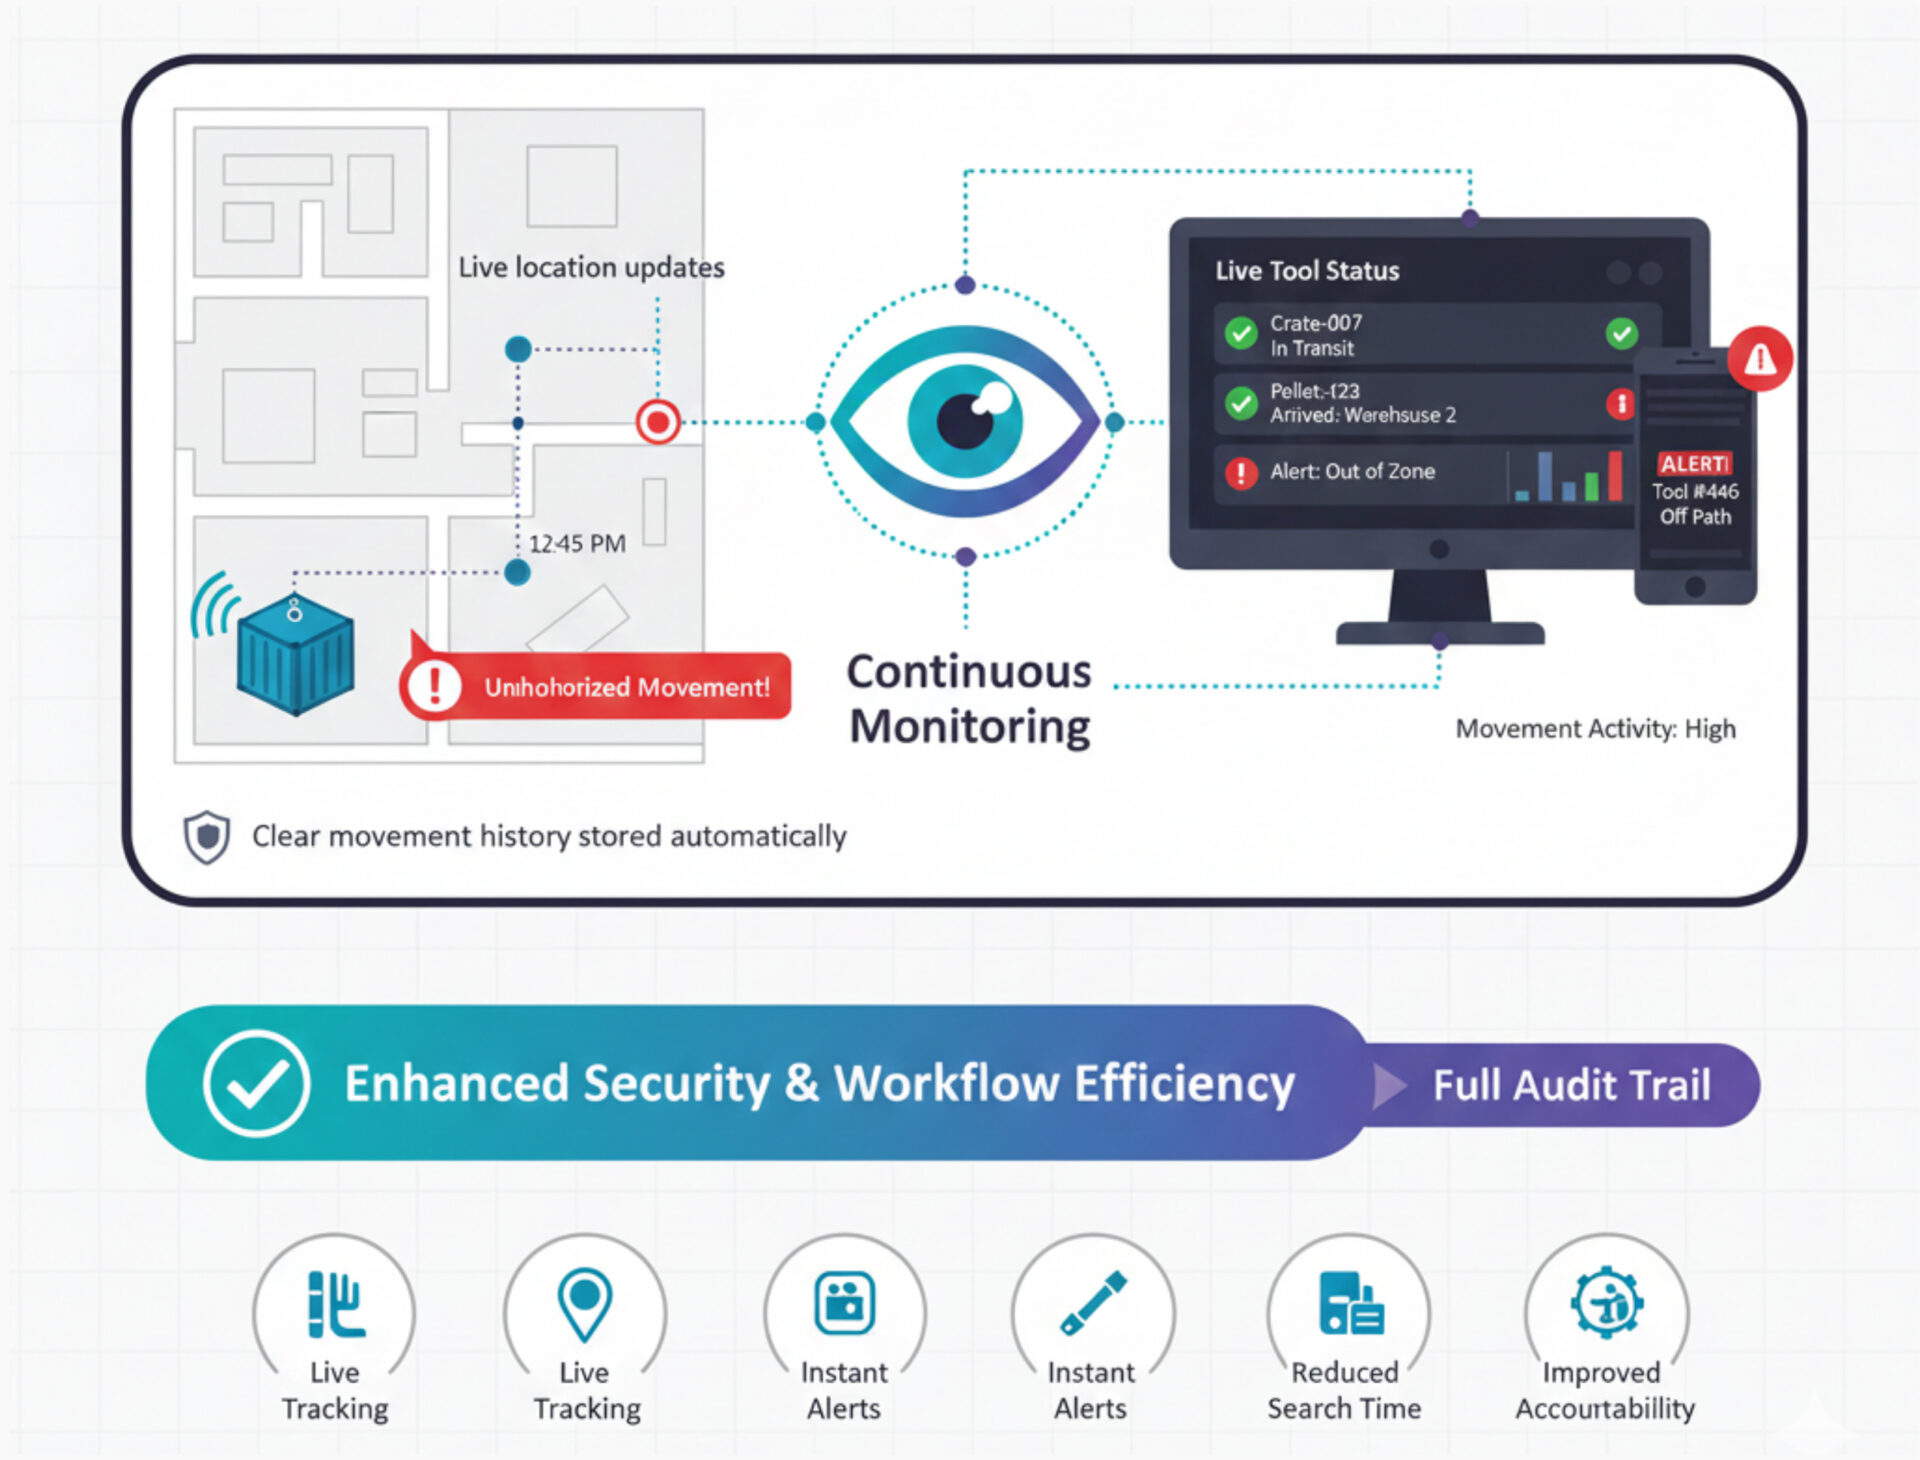The width and height of the screenshot is (1920, 1460).
Task: Click the large checkmark circle in banner
Action: pyautogui.click(x=256, y=1083)
